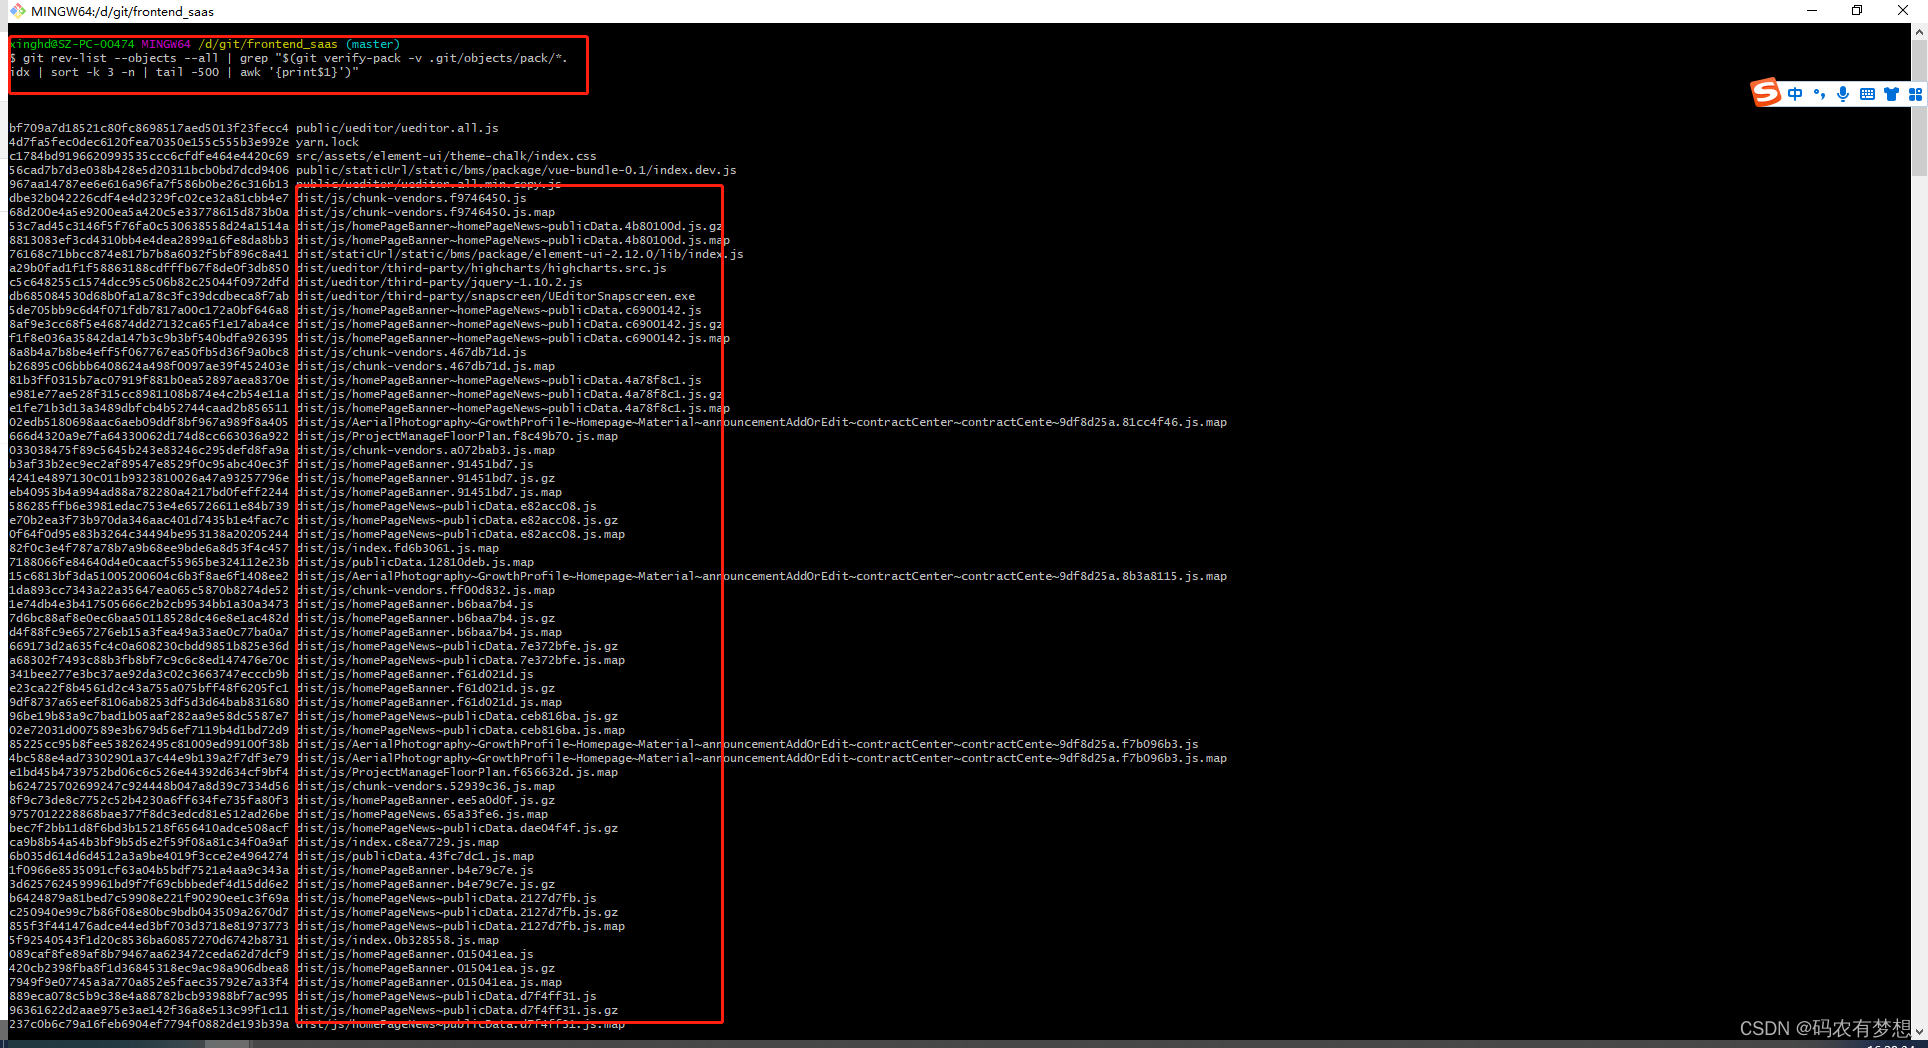Click the git rev-list command text

288,65
